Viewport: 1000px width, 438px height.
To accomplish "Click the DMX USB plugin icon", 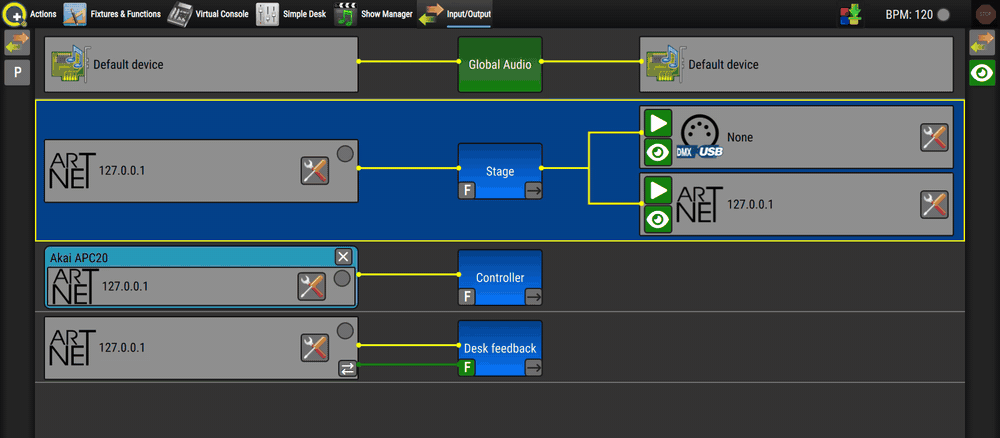I will click(x=700, y=138).
